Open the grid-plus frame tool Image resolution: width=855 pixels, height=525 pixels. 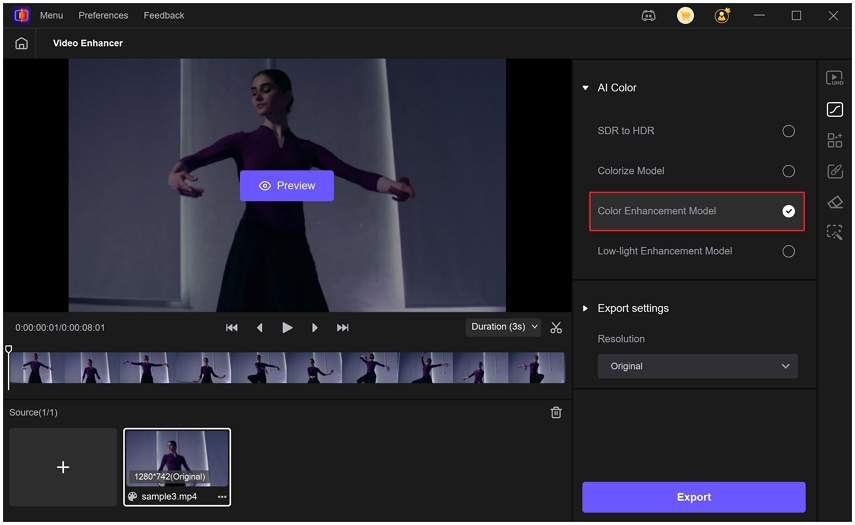(834, 140)
